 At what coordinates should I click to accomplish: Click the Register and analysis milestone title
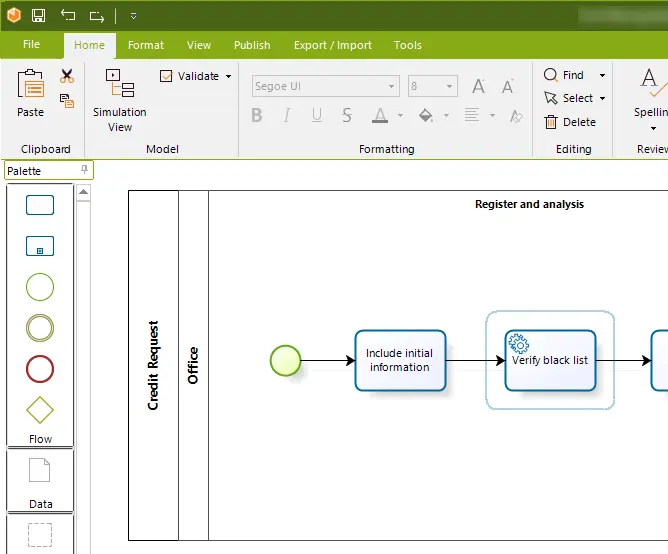[x=529, y=204]
